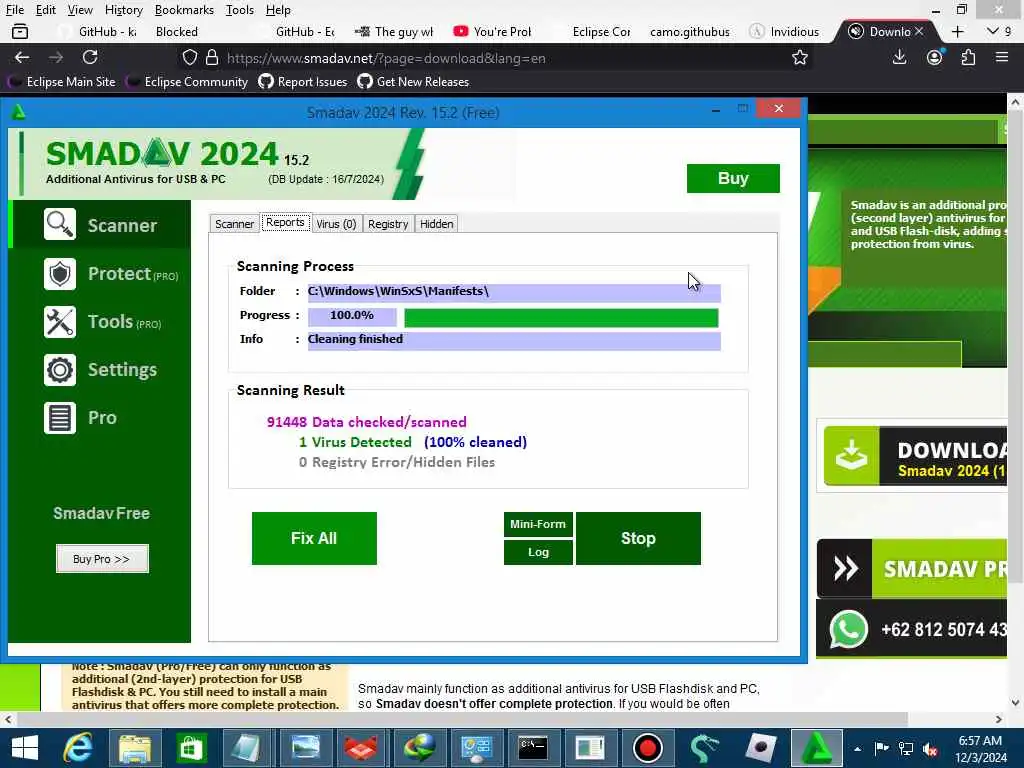Click the site security padlock icon
1024x768 pixels.
coord(212,57)
